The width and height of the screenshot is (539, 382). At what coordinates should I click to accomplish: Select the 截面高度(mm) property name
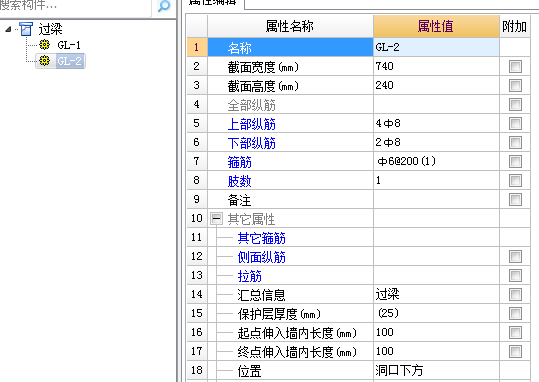(263, 86)
